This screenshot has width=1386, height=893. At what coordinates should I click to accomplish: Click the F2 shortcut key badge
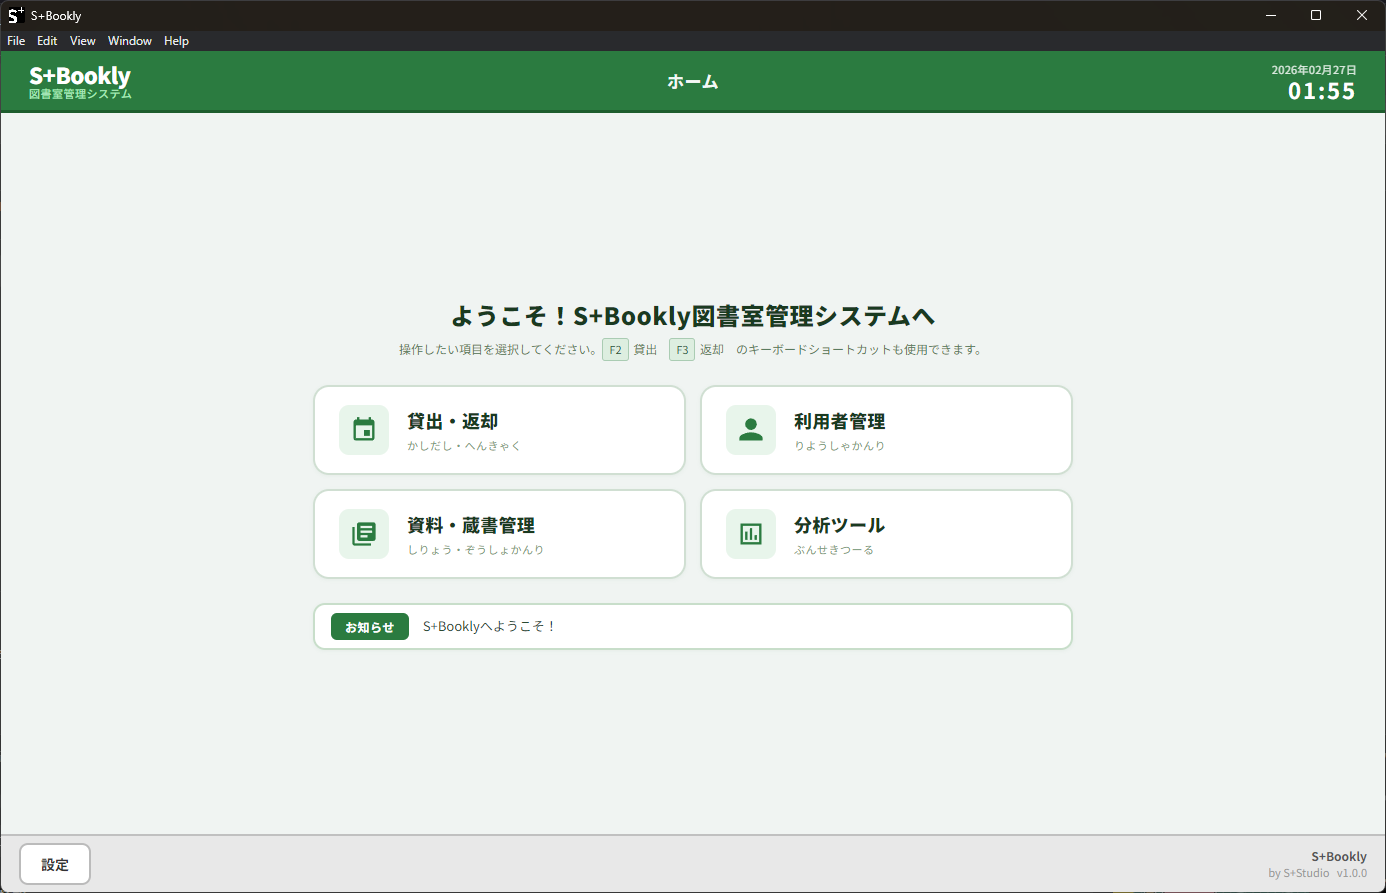615,350
